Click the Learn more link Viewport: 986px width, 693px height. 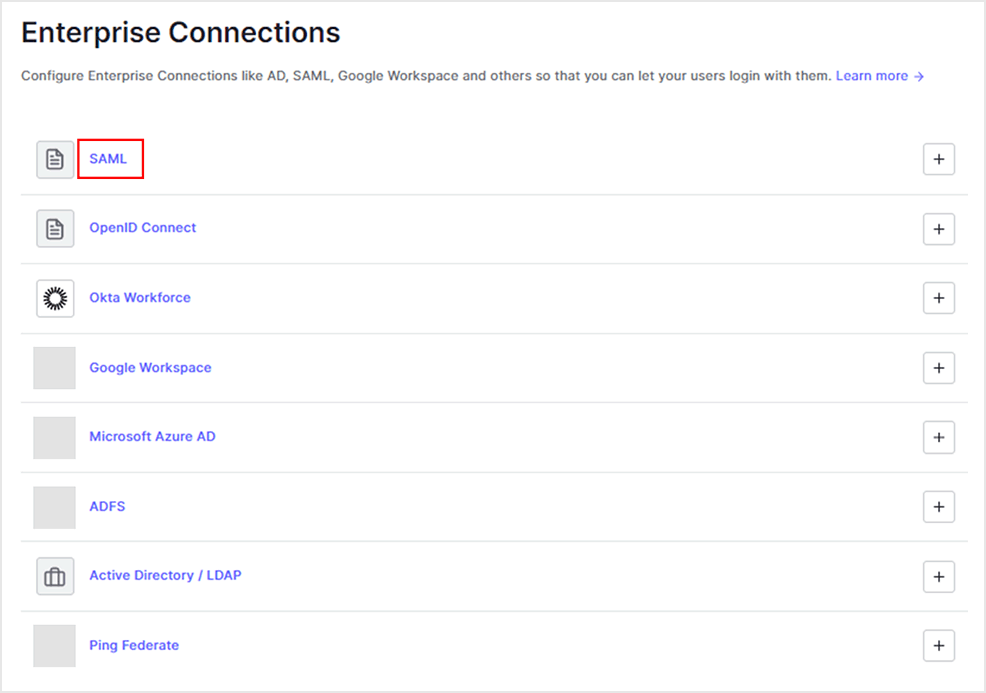[x=875, y=75]
